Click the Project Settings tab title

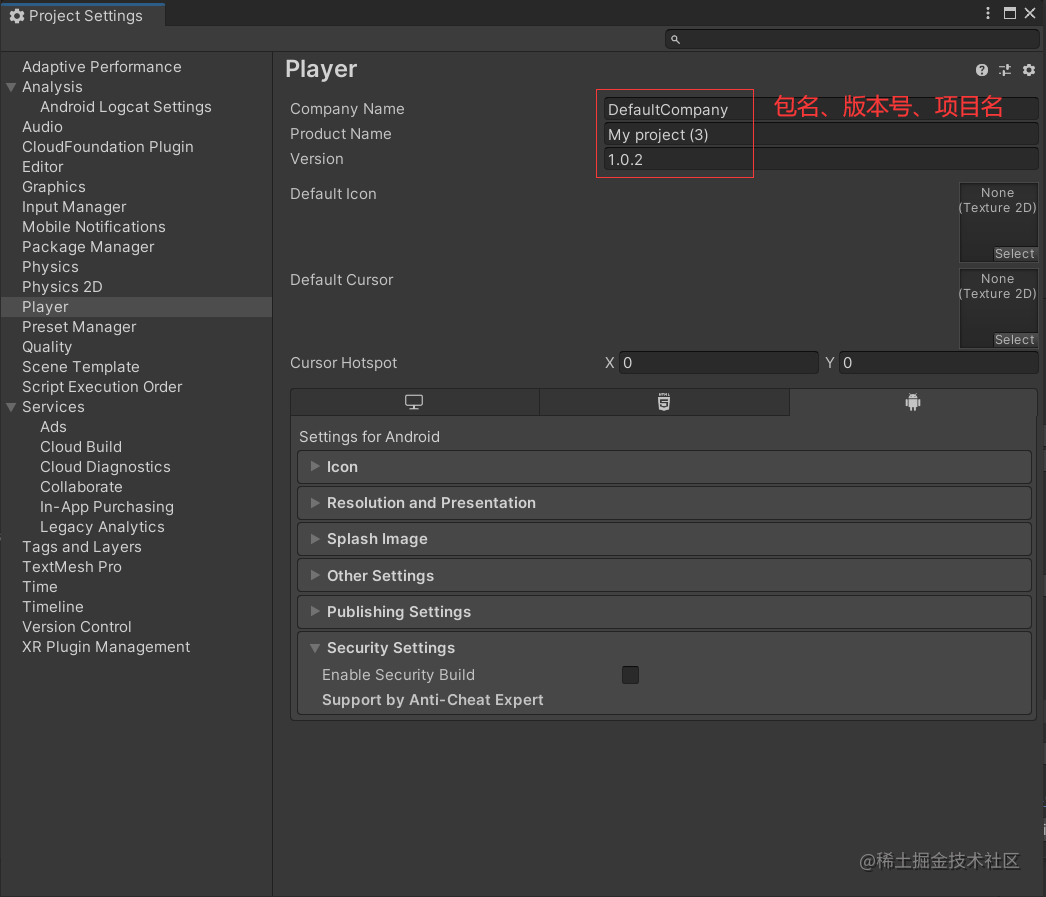(x=85, y=15)
